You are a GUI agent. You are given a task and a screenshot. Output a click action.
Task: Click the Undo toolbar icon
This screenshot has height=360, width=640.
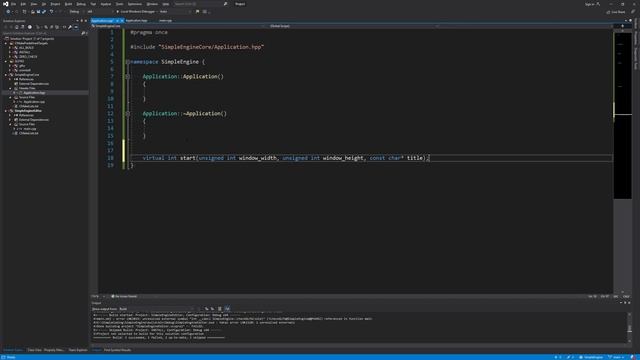[x=51, y=12]
